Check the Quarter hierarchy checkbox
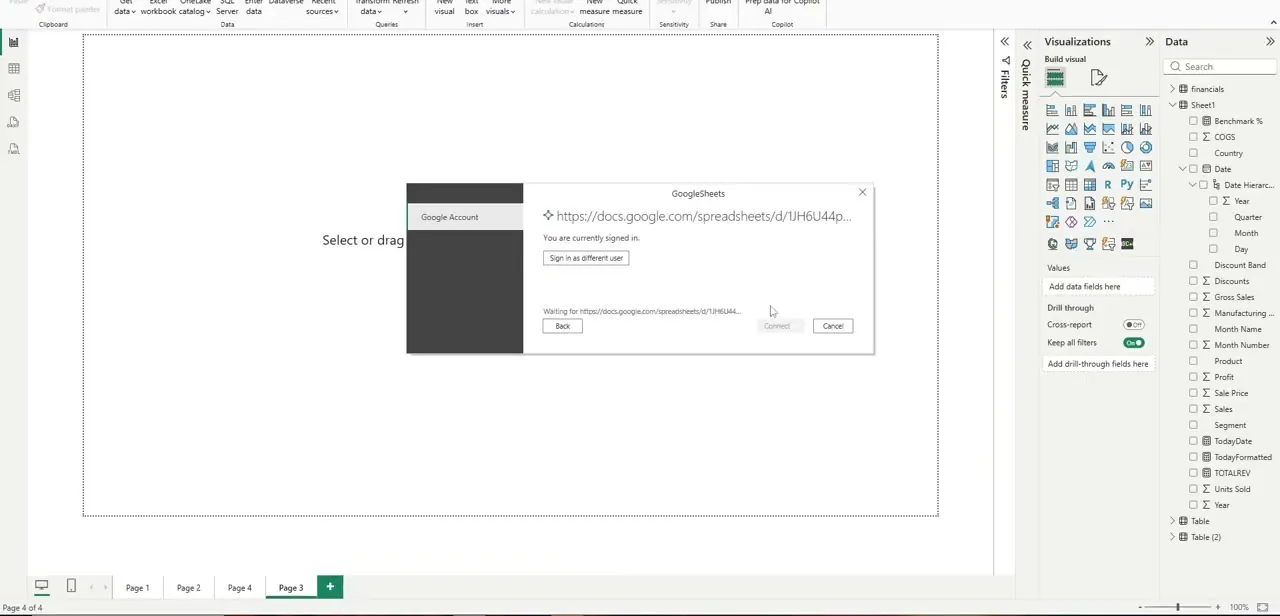 (x=1213, y=217)
